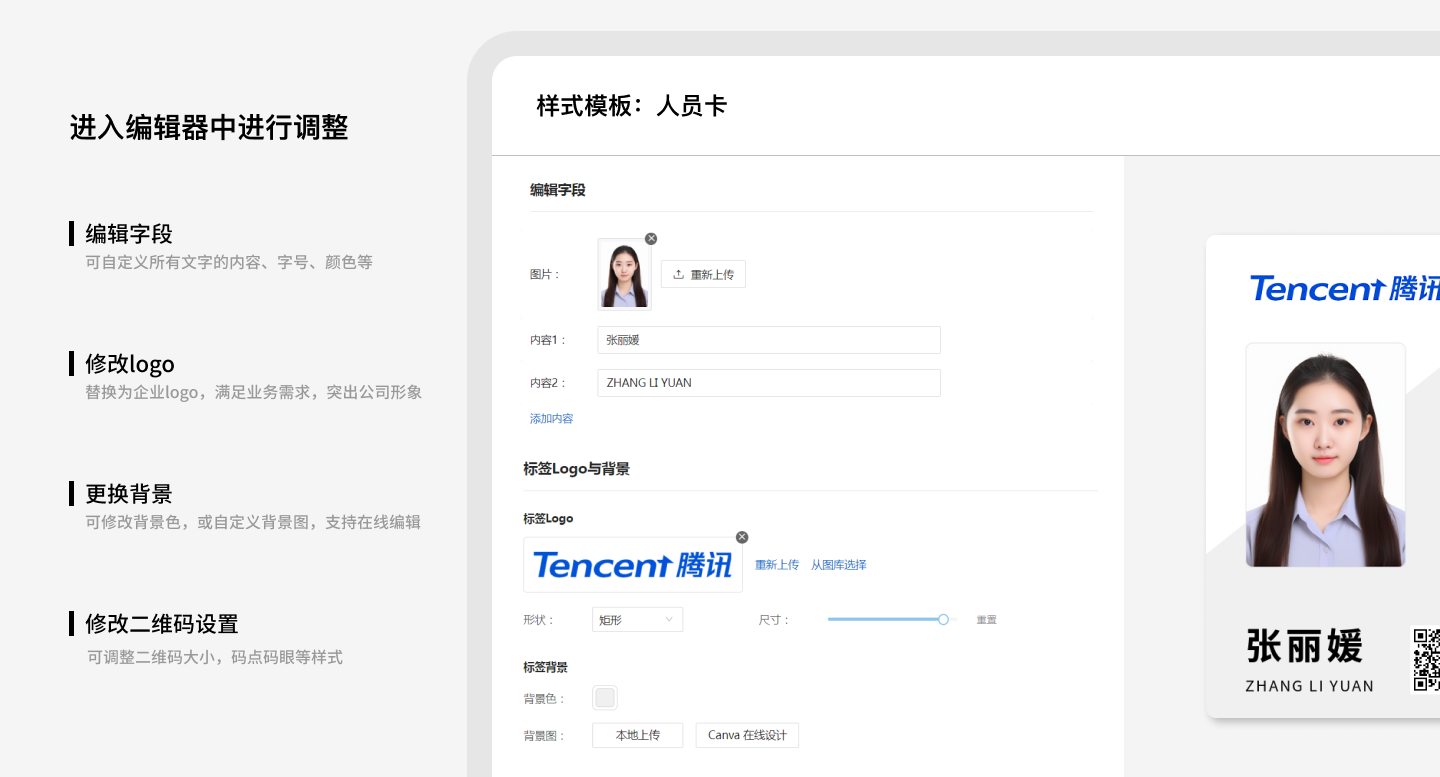Click the 标签Logo与背景 section heading
The image size is (1440, 777).
(x=576, y=469)
